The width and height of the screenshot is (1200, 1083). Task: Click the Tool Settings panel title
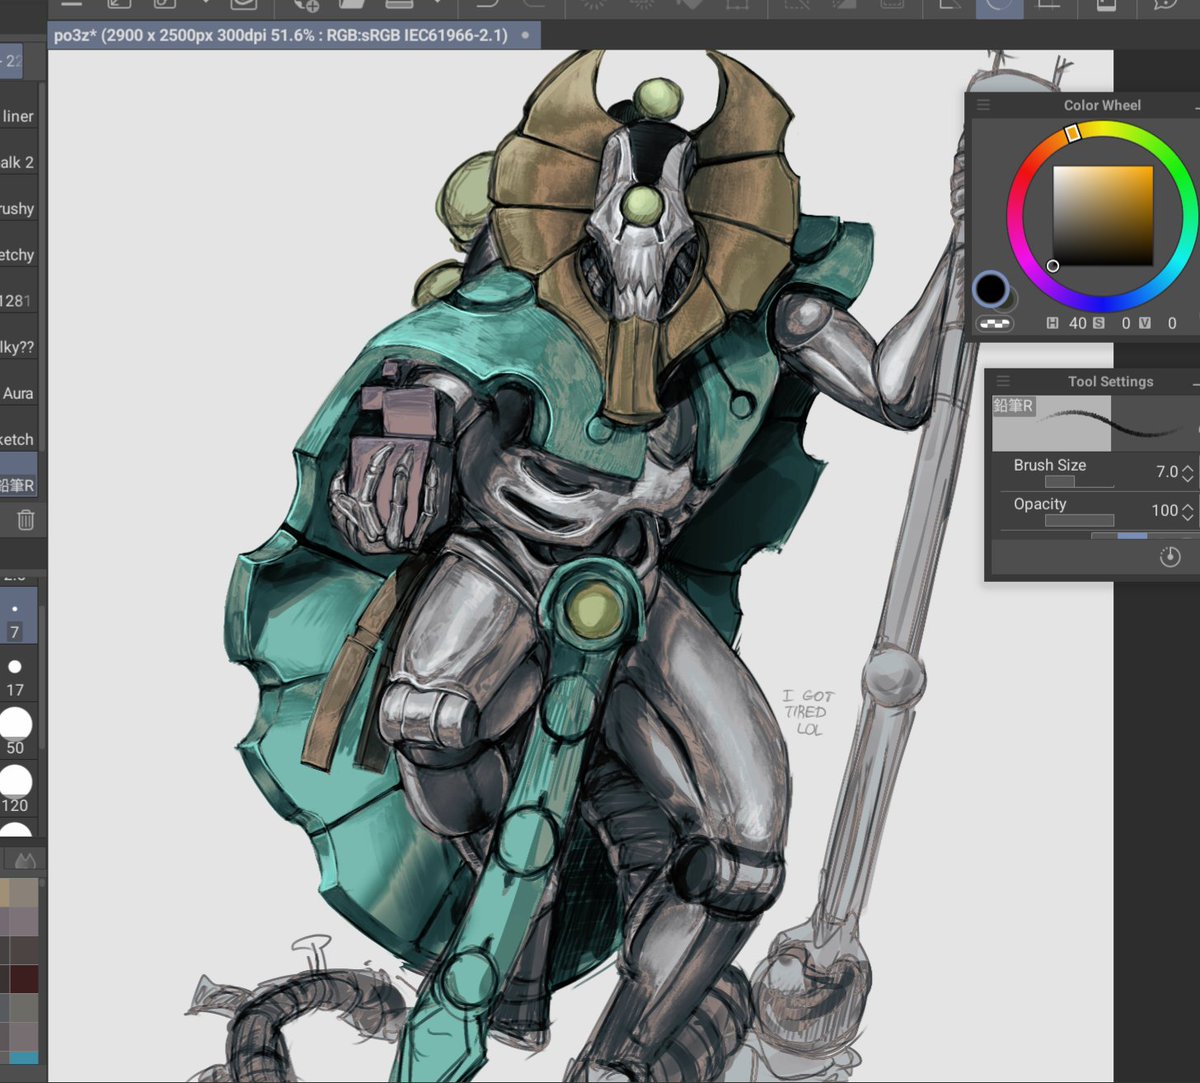tap(1110, 381)
